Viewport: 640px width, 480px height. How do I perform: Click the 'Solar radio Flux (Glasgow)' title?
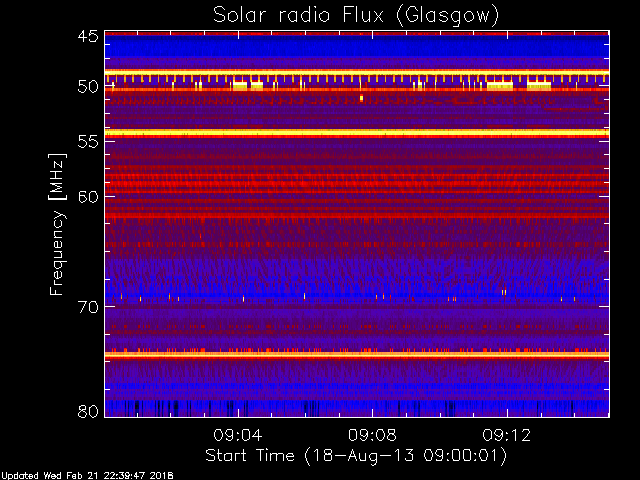[356, 16]
